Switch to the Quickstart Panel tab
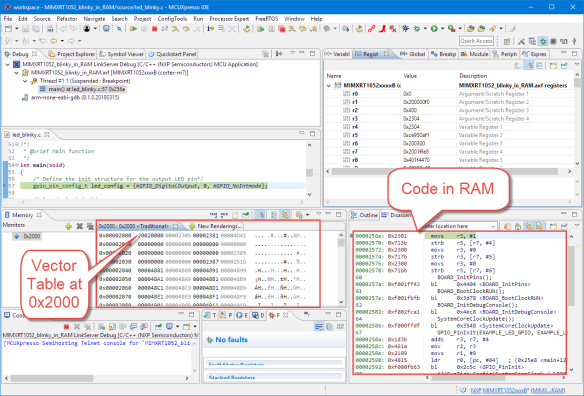The height and width of the screenshot is (396, 584). [172, 54]
